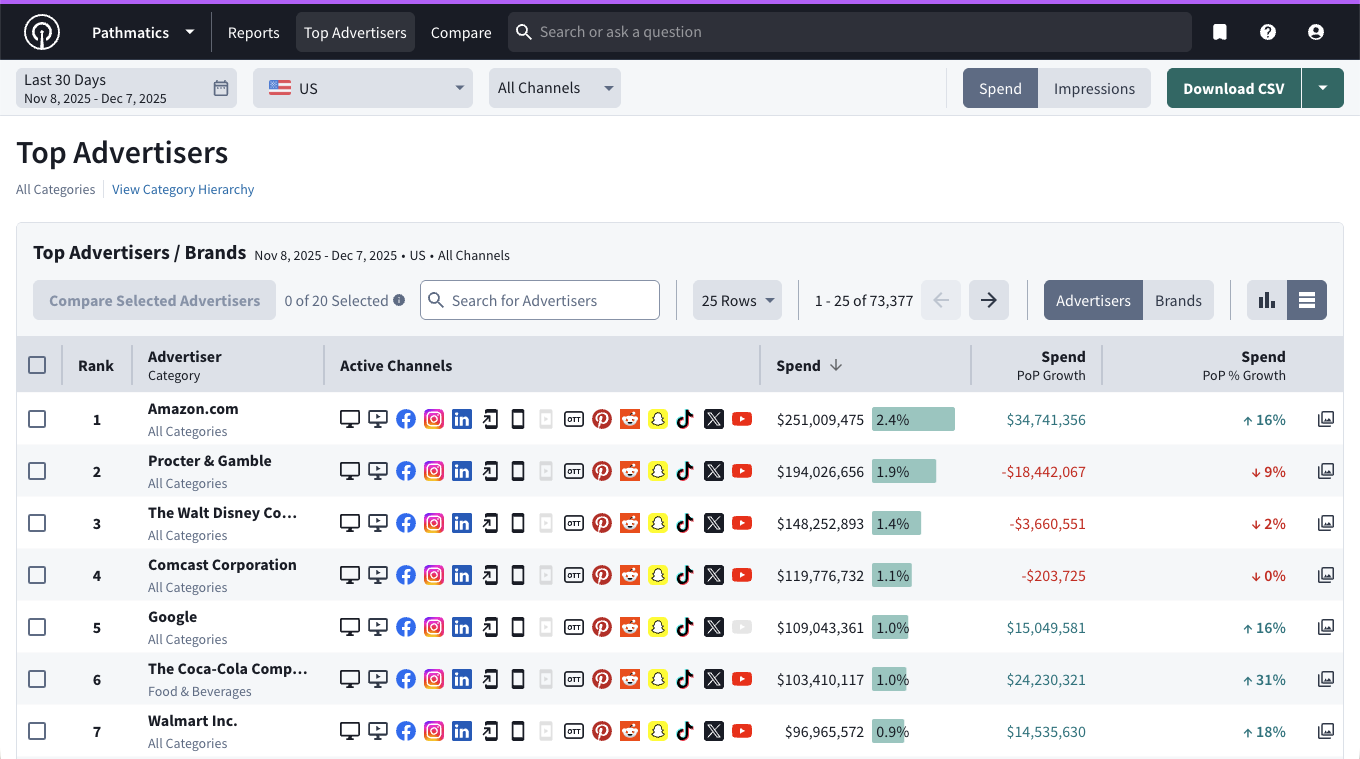This screenshot has height=759, width=1360.
Task: Click mobile phone icon in Coca-Cola row
Action: (518, 679)
